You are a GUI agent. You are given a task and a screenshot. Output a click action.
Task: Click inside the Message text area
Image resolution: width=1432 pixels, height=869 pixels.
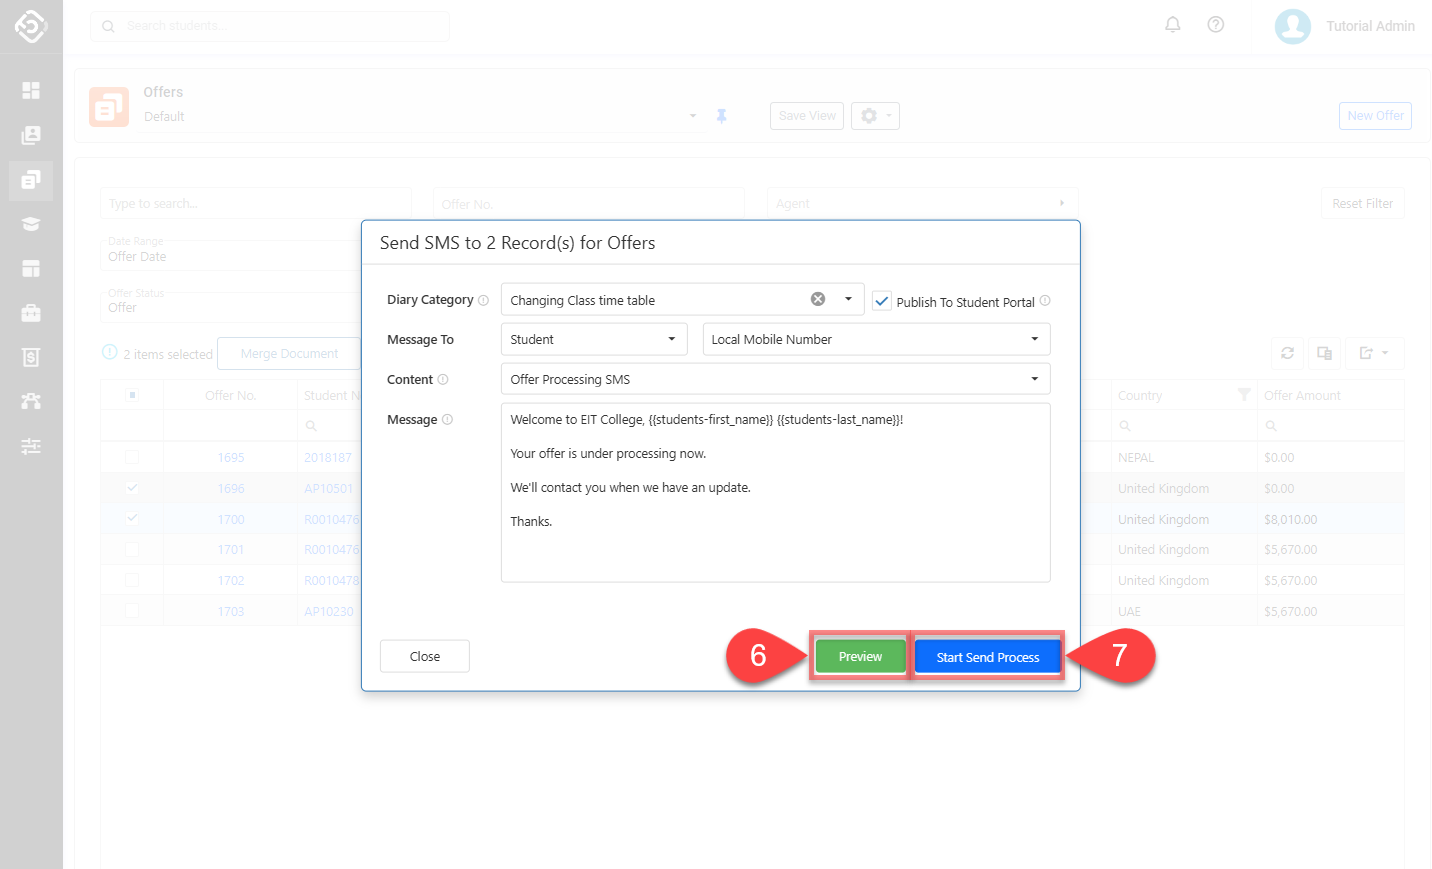775,540
